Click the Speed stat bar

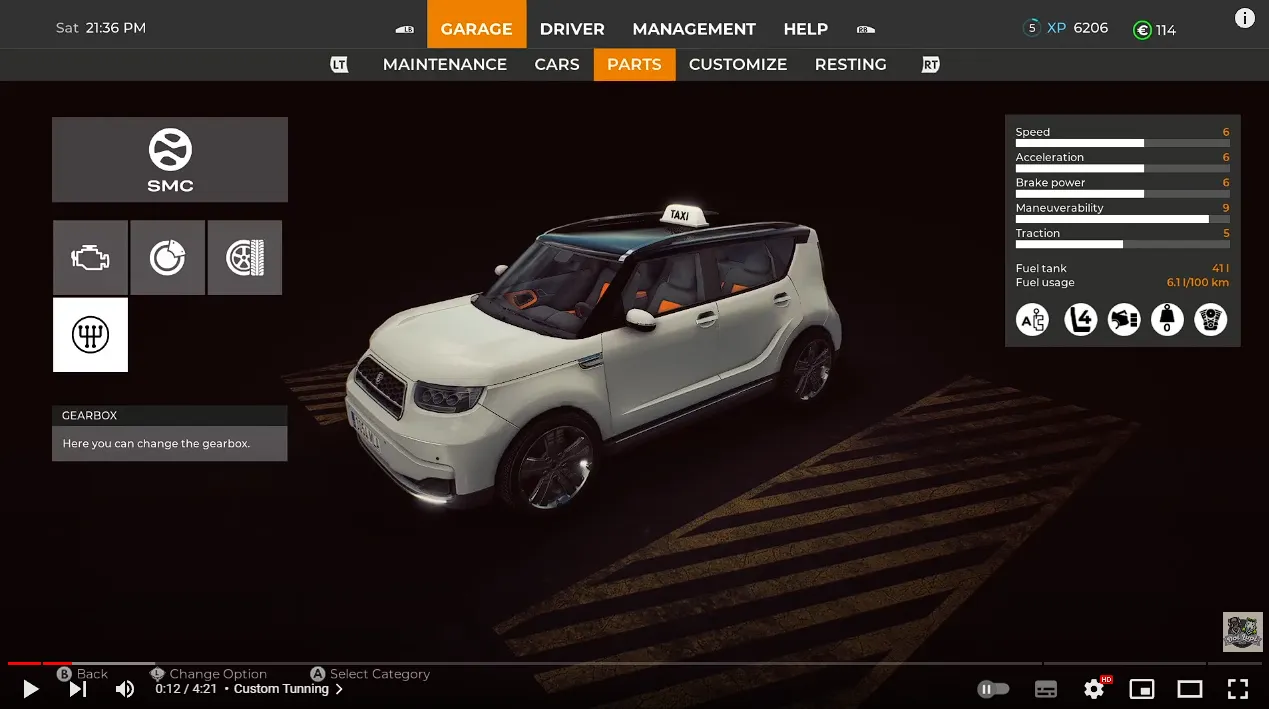pos(1122,143)
